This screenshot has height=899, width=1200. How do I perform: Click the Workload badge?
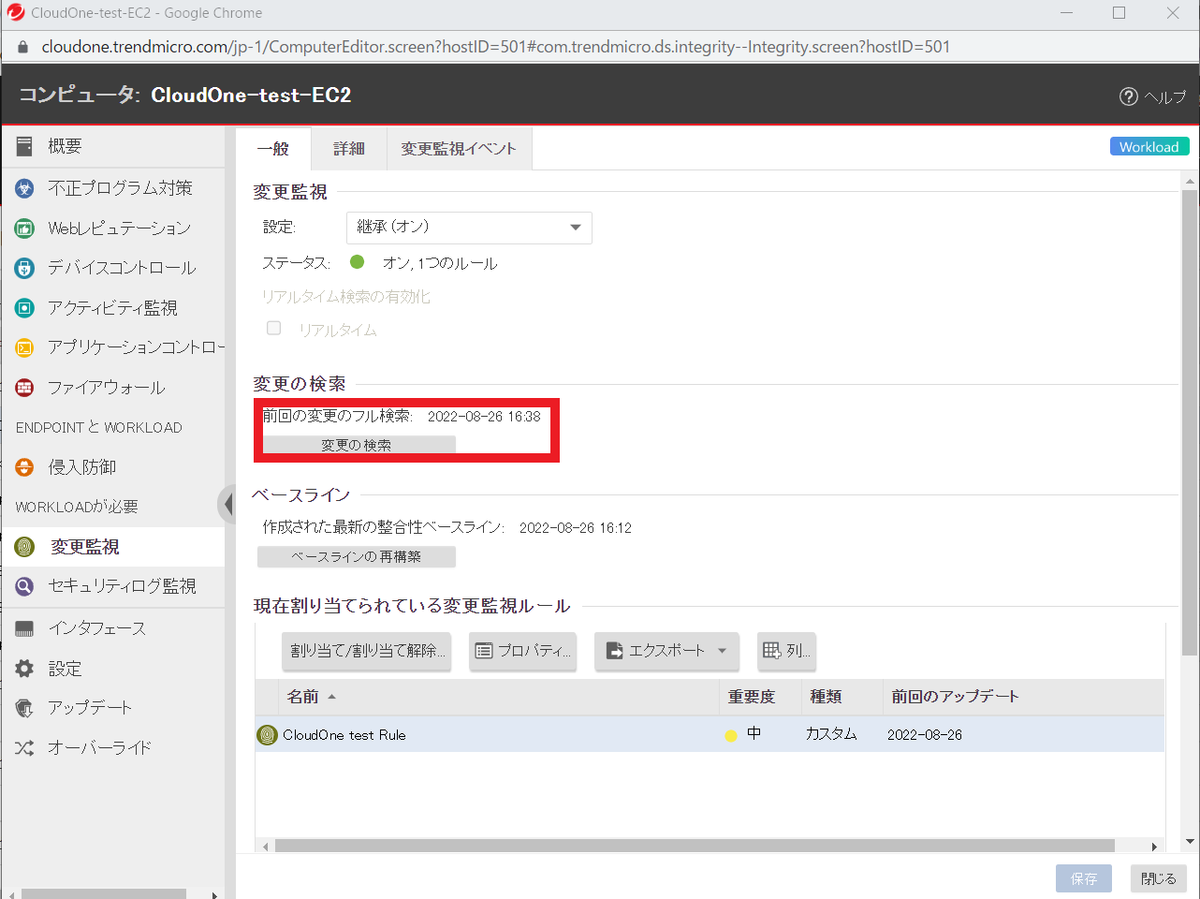pos(1149,147)
